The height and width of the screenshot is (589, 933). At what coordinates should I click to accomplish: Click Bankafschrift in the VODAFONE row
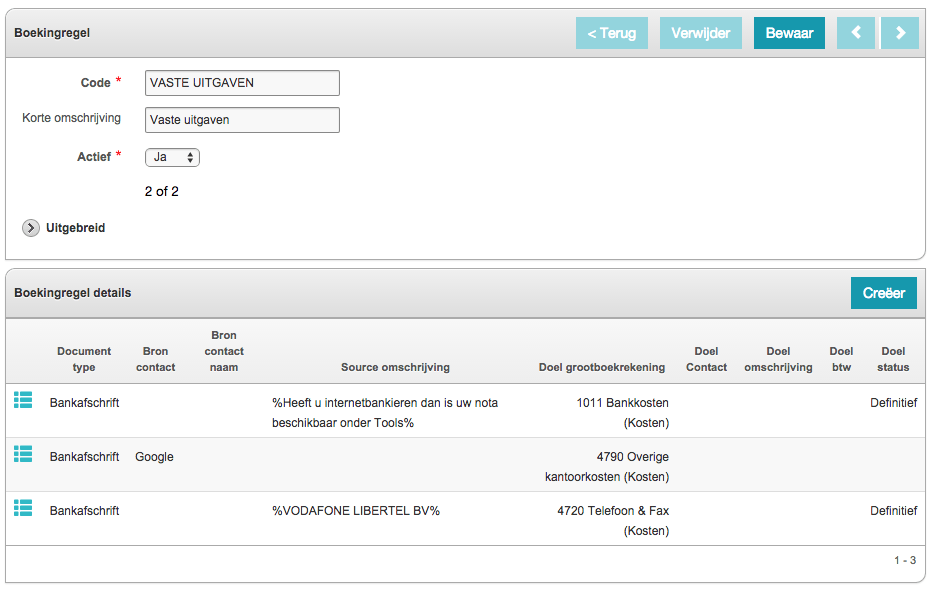click(x=84, y=510)
